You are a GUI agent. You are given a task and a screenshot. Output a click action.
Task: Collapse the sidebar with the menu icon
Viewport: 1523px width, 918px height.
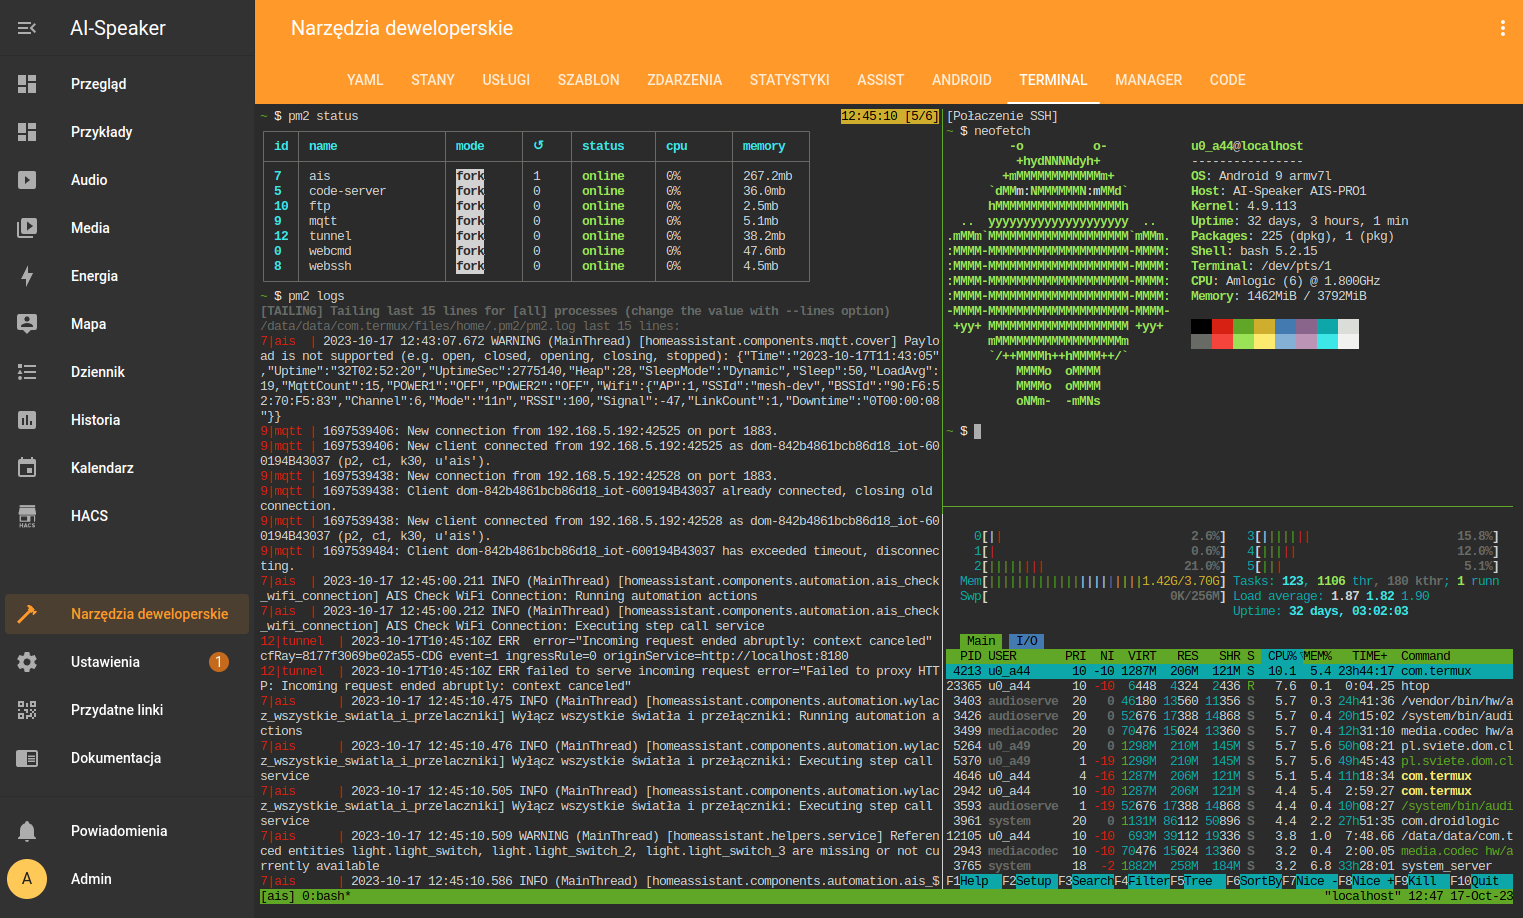click(27, 28)
